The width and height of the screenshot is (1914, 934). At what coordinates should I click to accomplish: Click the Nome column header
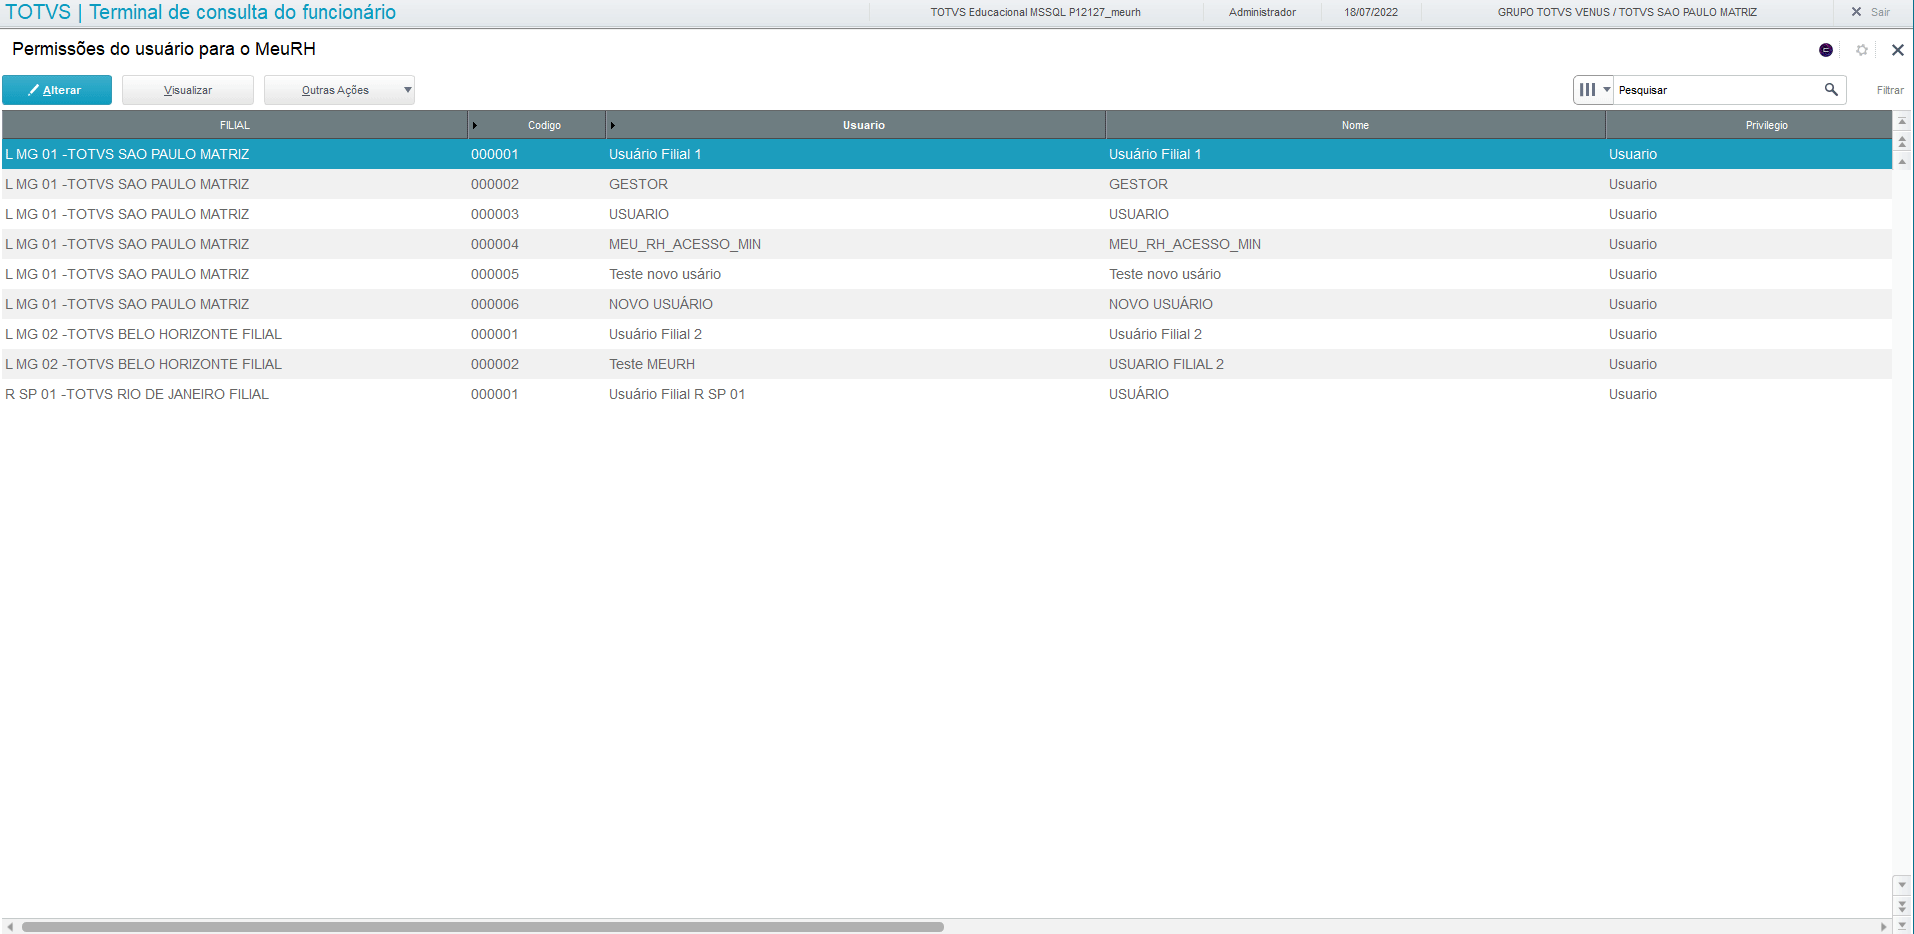(x=1355, y=125)
